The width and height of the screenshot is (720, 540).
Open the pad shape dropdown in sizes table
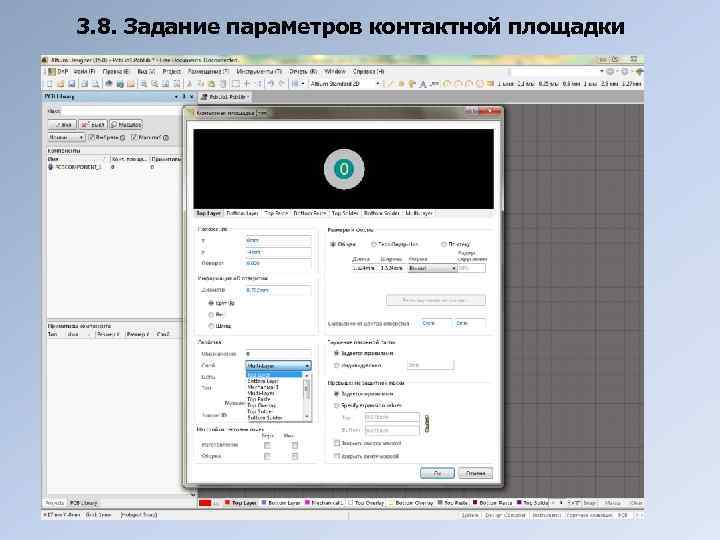coord(432,268)
